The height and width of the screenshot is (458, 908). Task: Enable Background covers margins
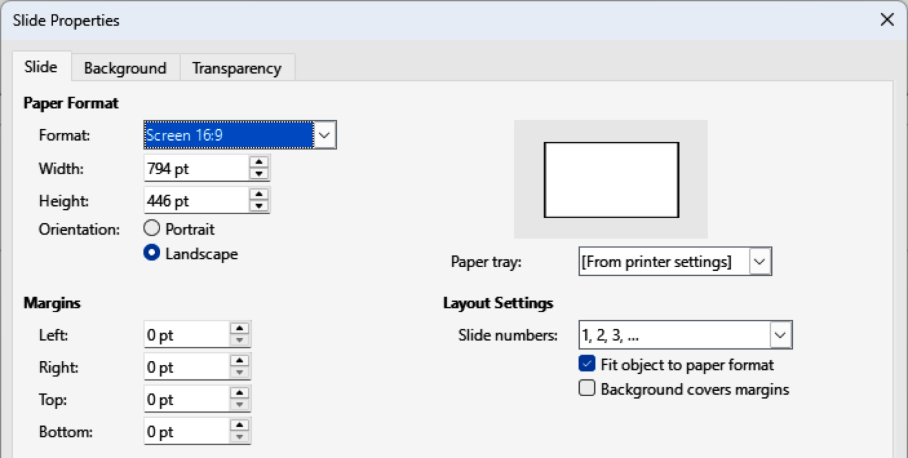587,389
